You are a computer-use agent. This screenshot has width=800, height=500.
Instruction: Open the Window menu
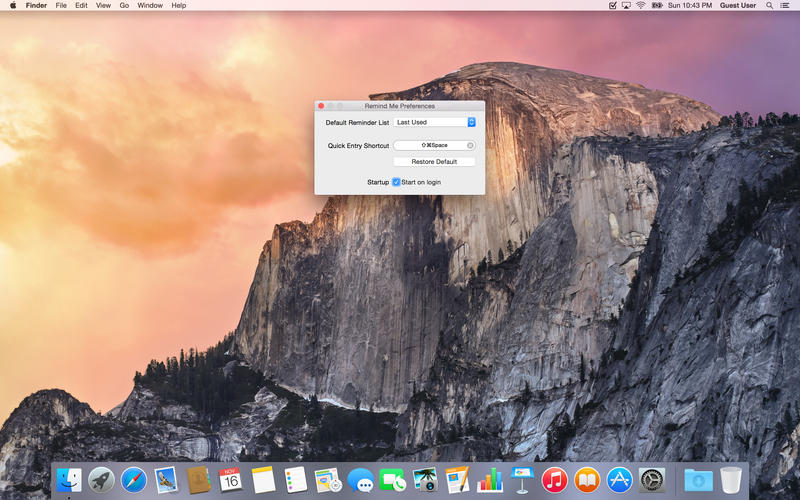pos(150,5)
